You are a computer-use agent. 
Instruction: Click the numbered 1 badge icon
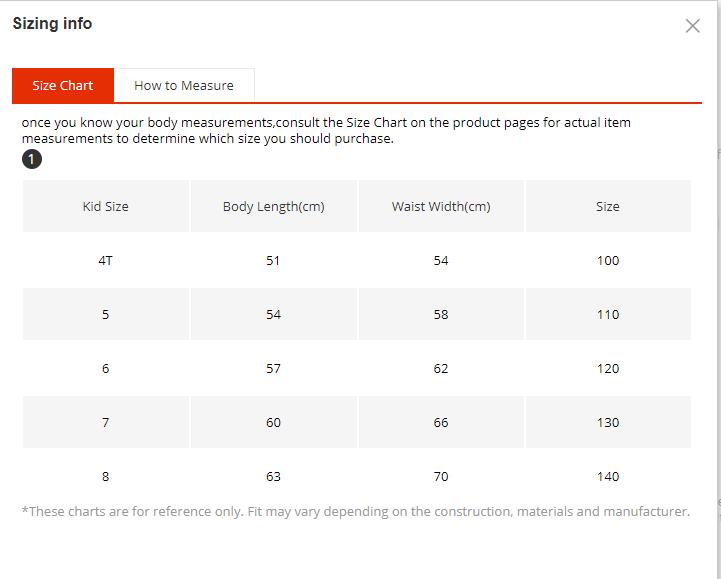[x=32, y=159]
